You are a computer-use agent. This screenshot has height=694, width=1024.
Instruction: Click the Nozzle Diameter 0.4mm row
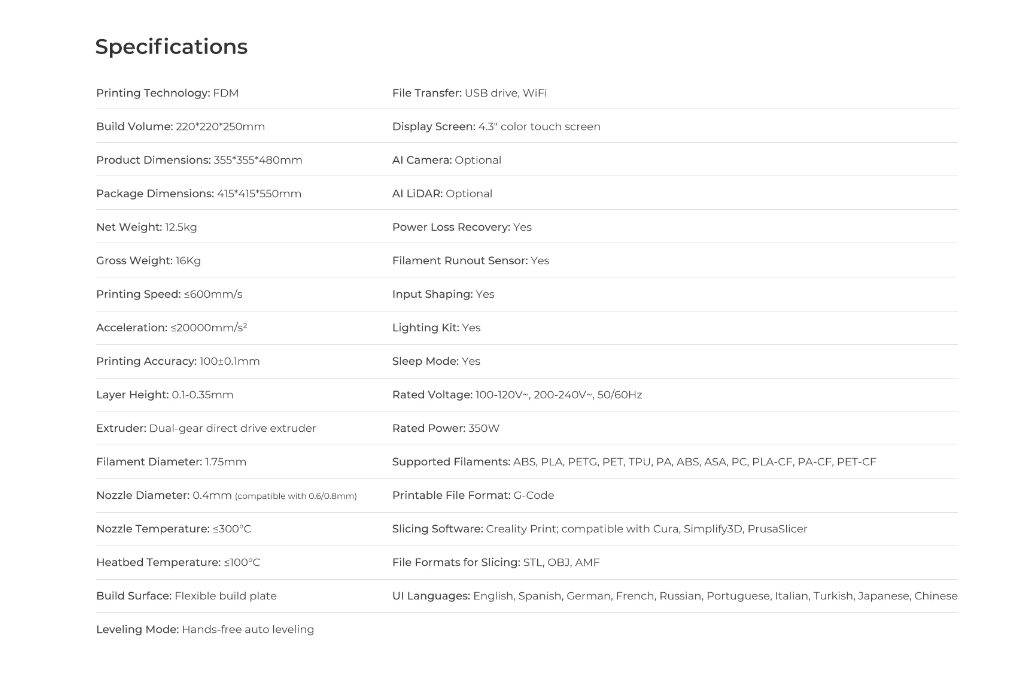tap(226, 495)
